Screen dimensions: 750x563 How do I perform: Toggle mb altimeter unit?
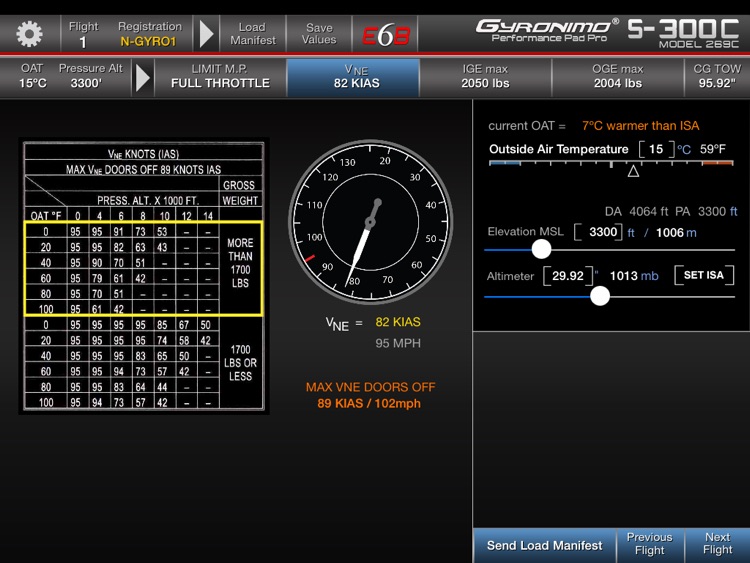[650, 276]
